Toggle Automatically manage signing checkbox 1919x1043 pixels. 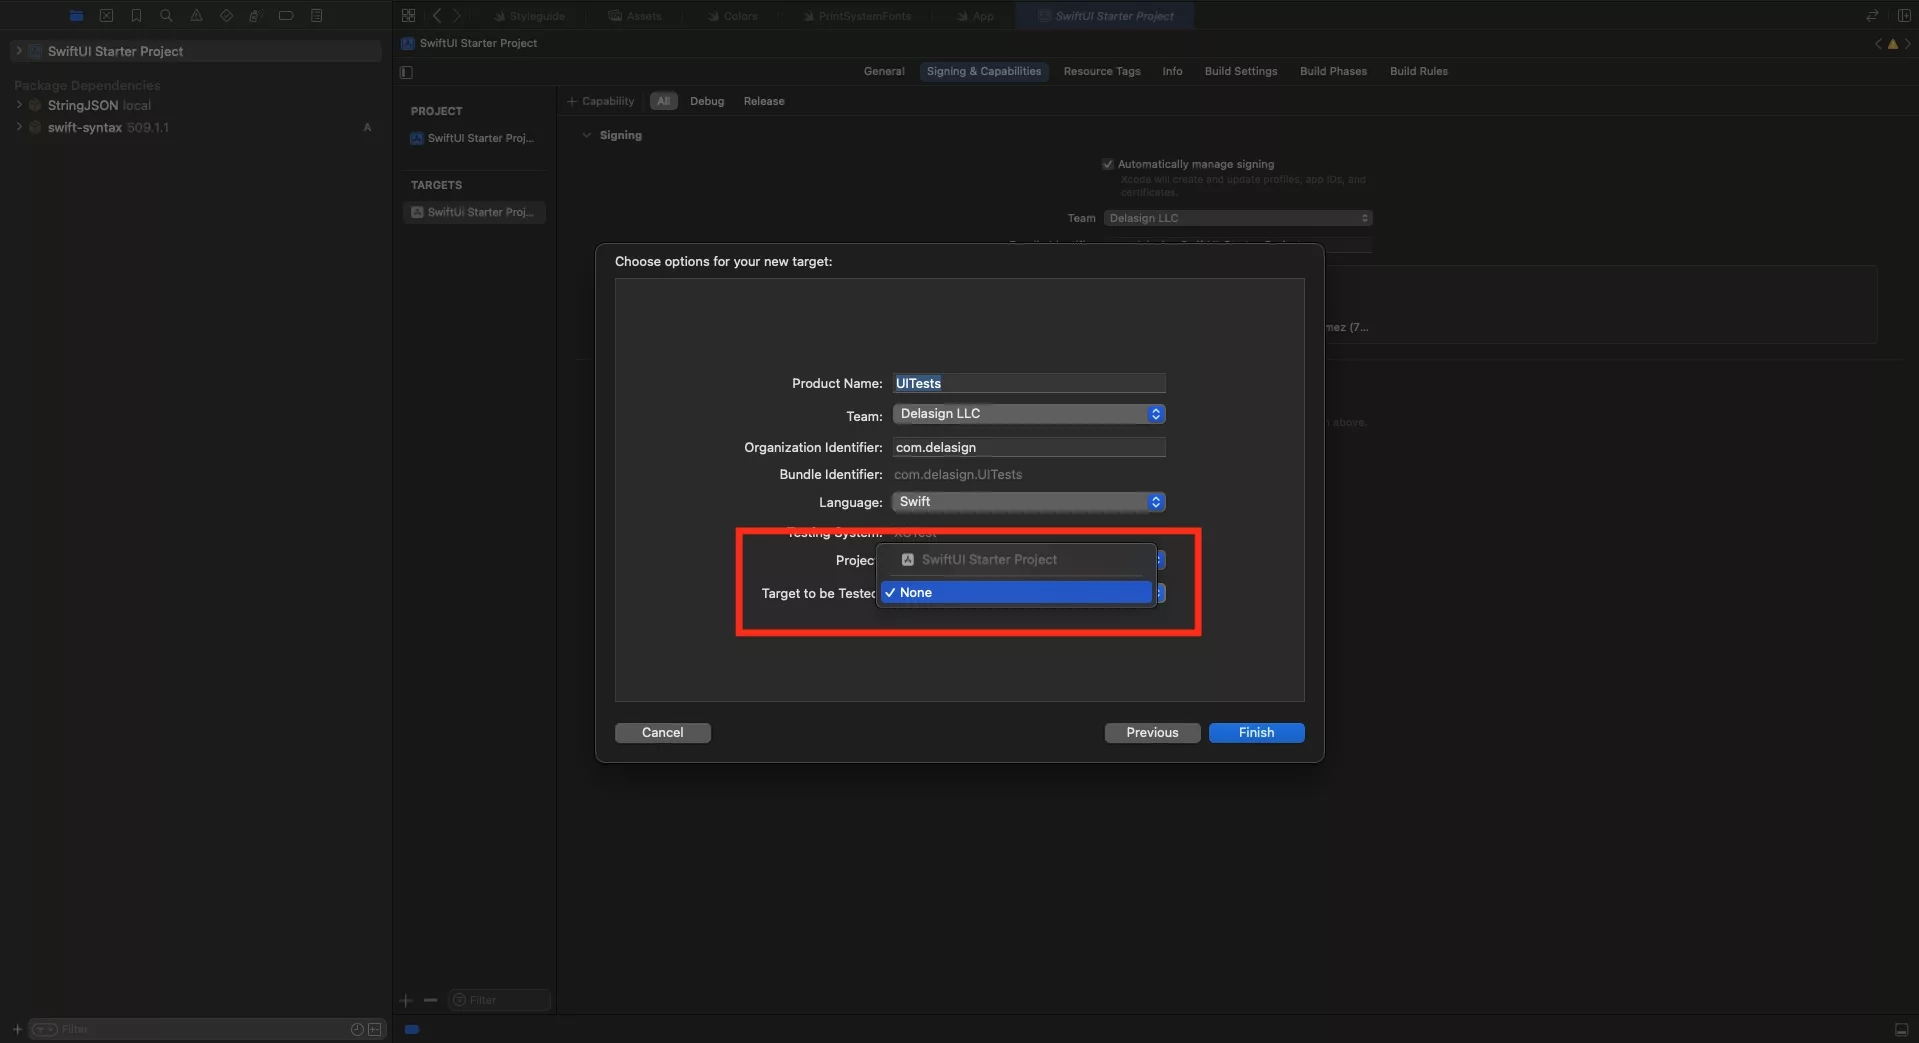pos(1107,164)
